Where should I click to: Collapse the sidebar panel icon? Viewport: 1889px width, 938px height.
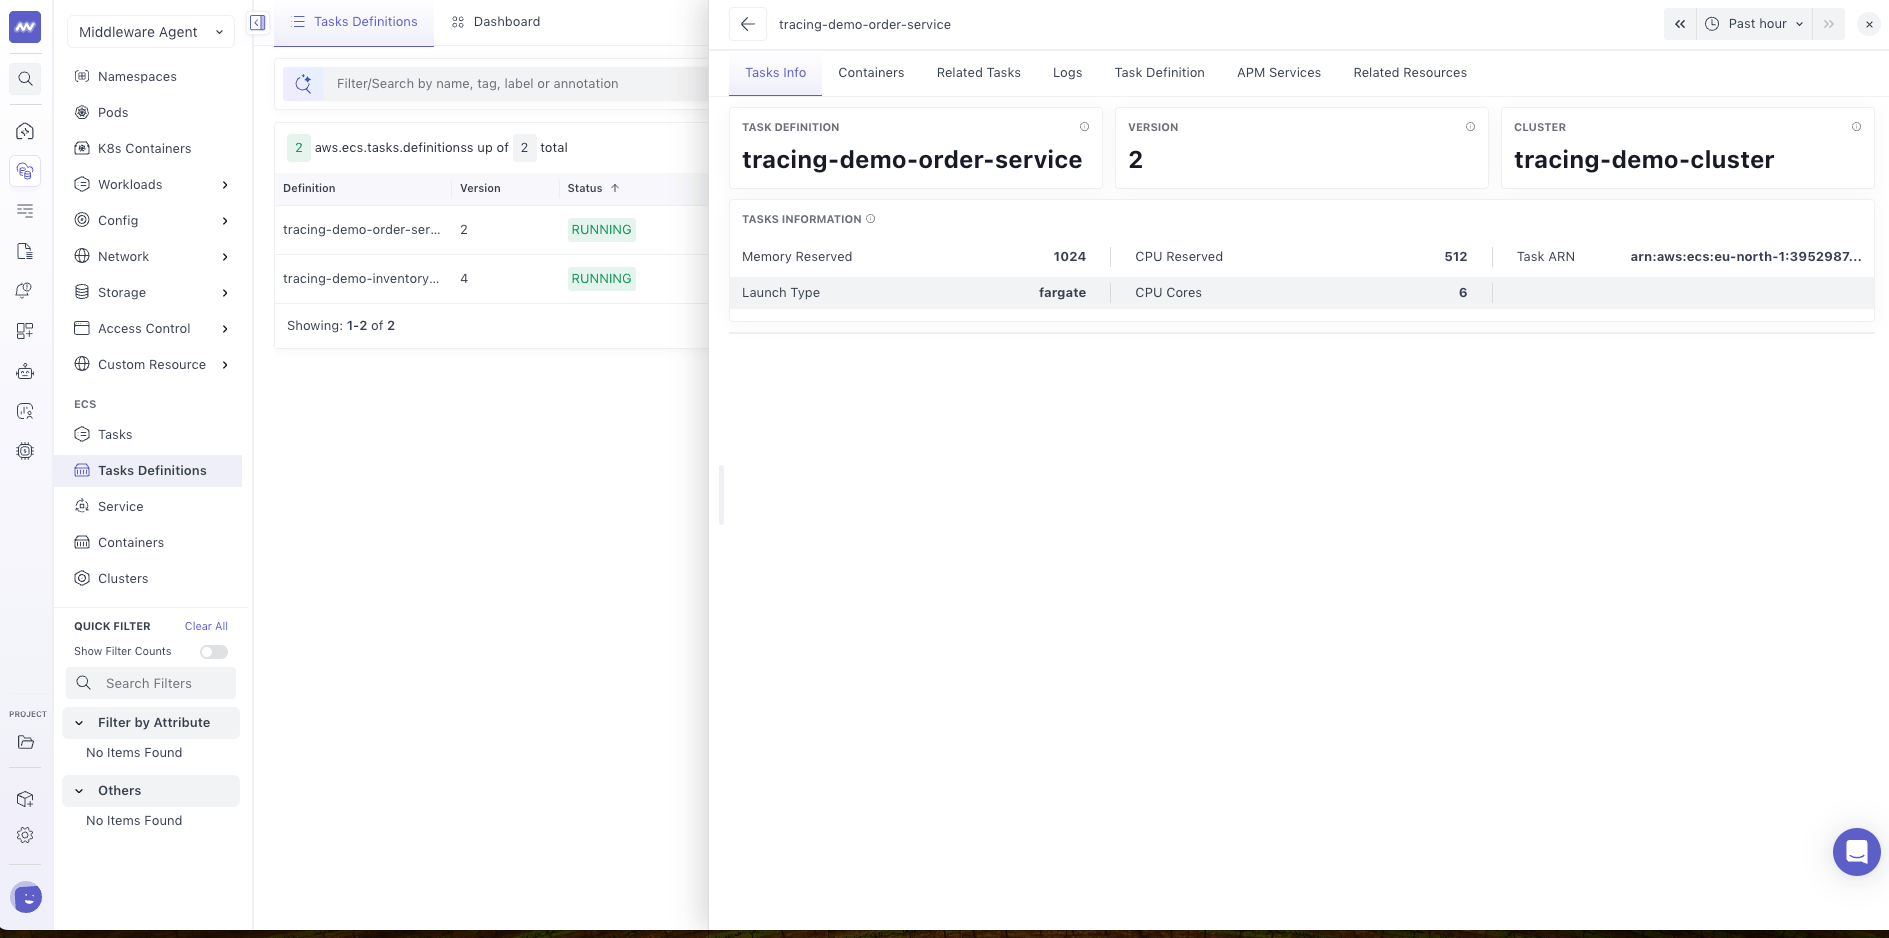pos(258,22)
